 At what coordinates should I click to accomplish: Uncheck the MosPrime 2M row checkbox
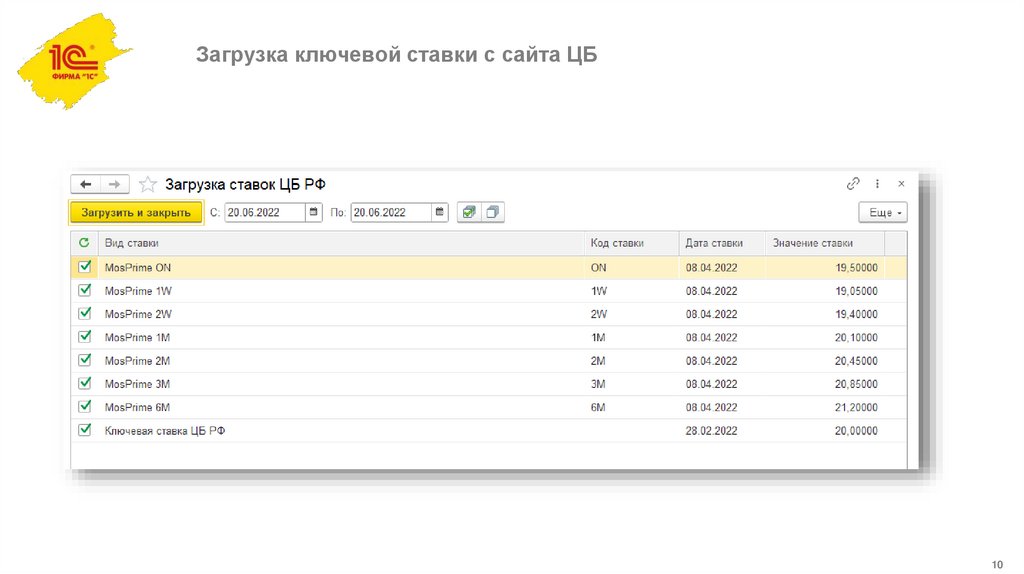84,360
